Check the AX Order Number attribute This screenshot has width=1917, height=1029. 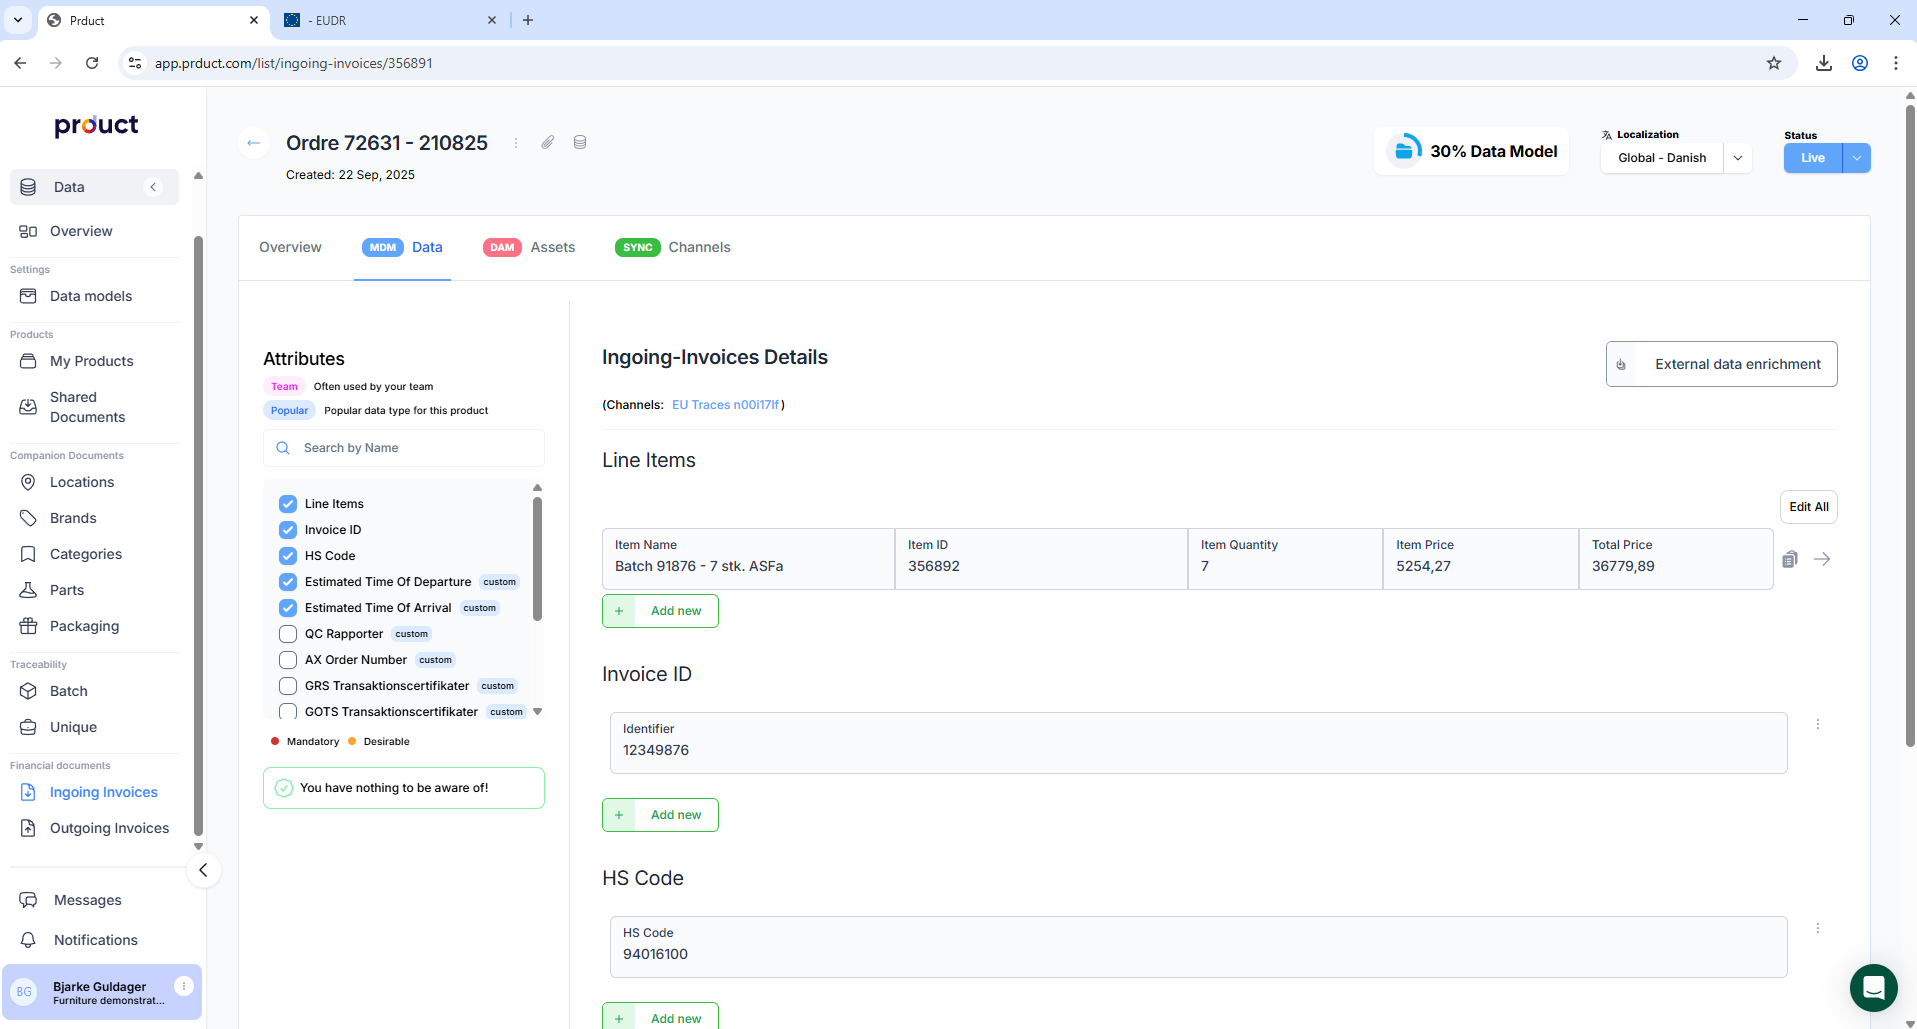click(x=288, y=660)
